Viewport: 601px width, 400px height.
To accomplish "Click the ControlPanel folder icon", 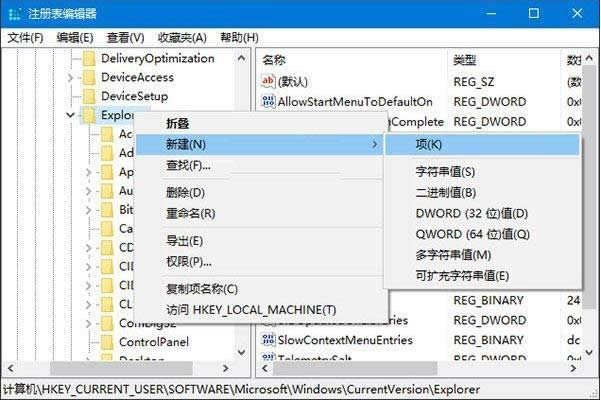I will (106, 342).
